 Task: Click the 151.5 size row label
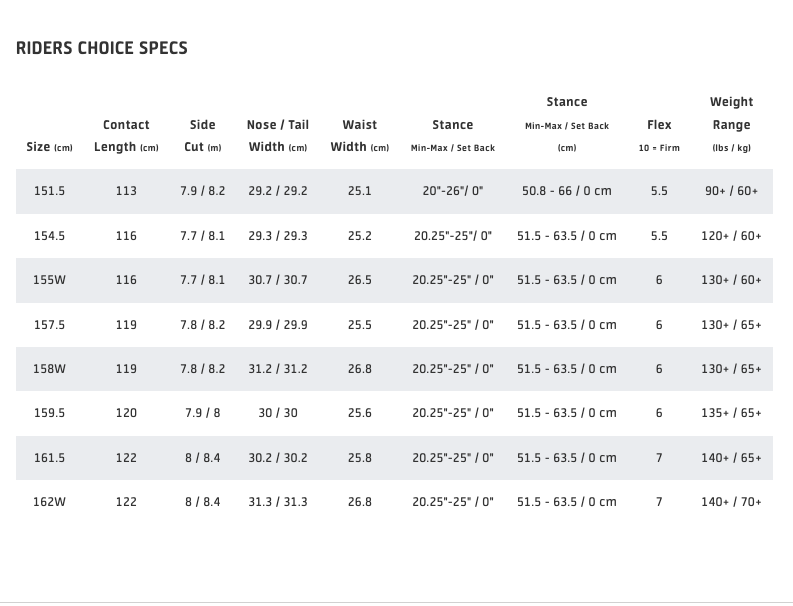pos(49,191)
